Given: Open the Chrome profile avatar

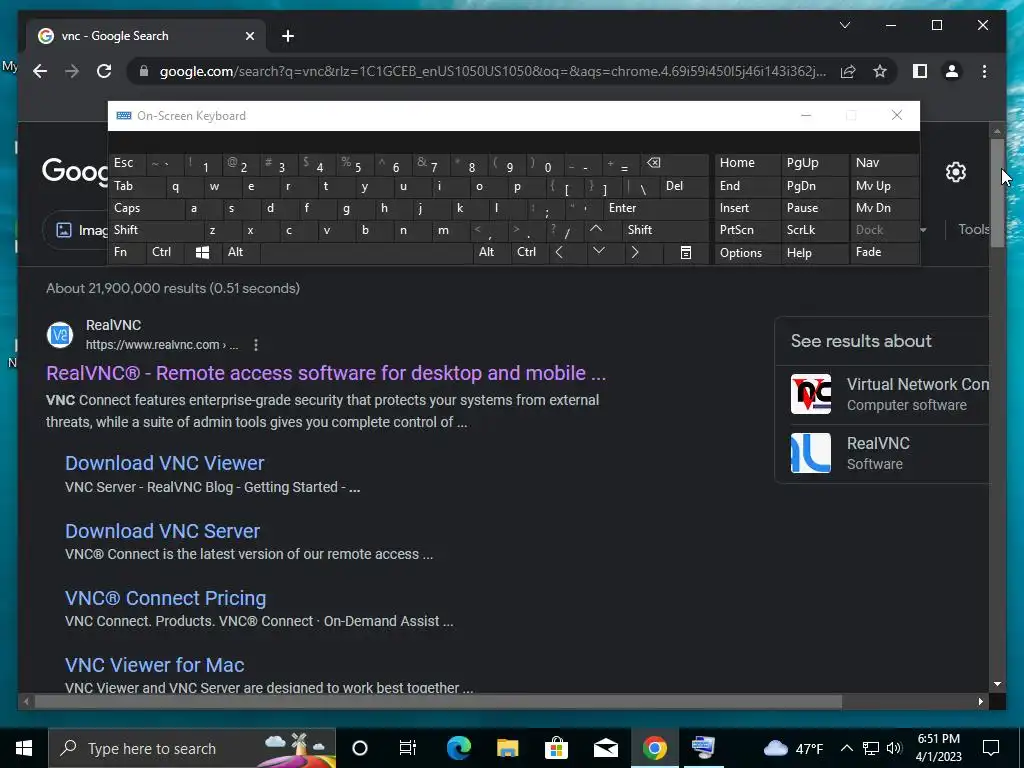Looking at the screenshot, I should point(952,71).
